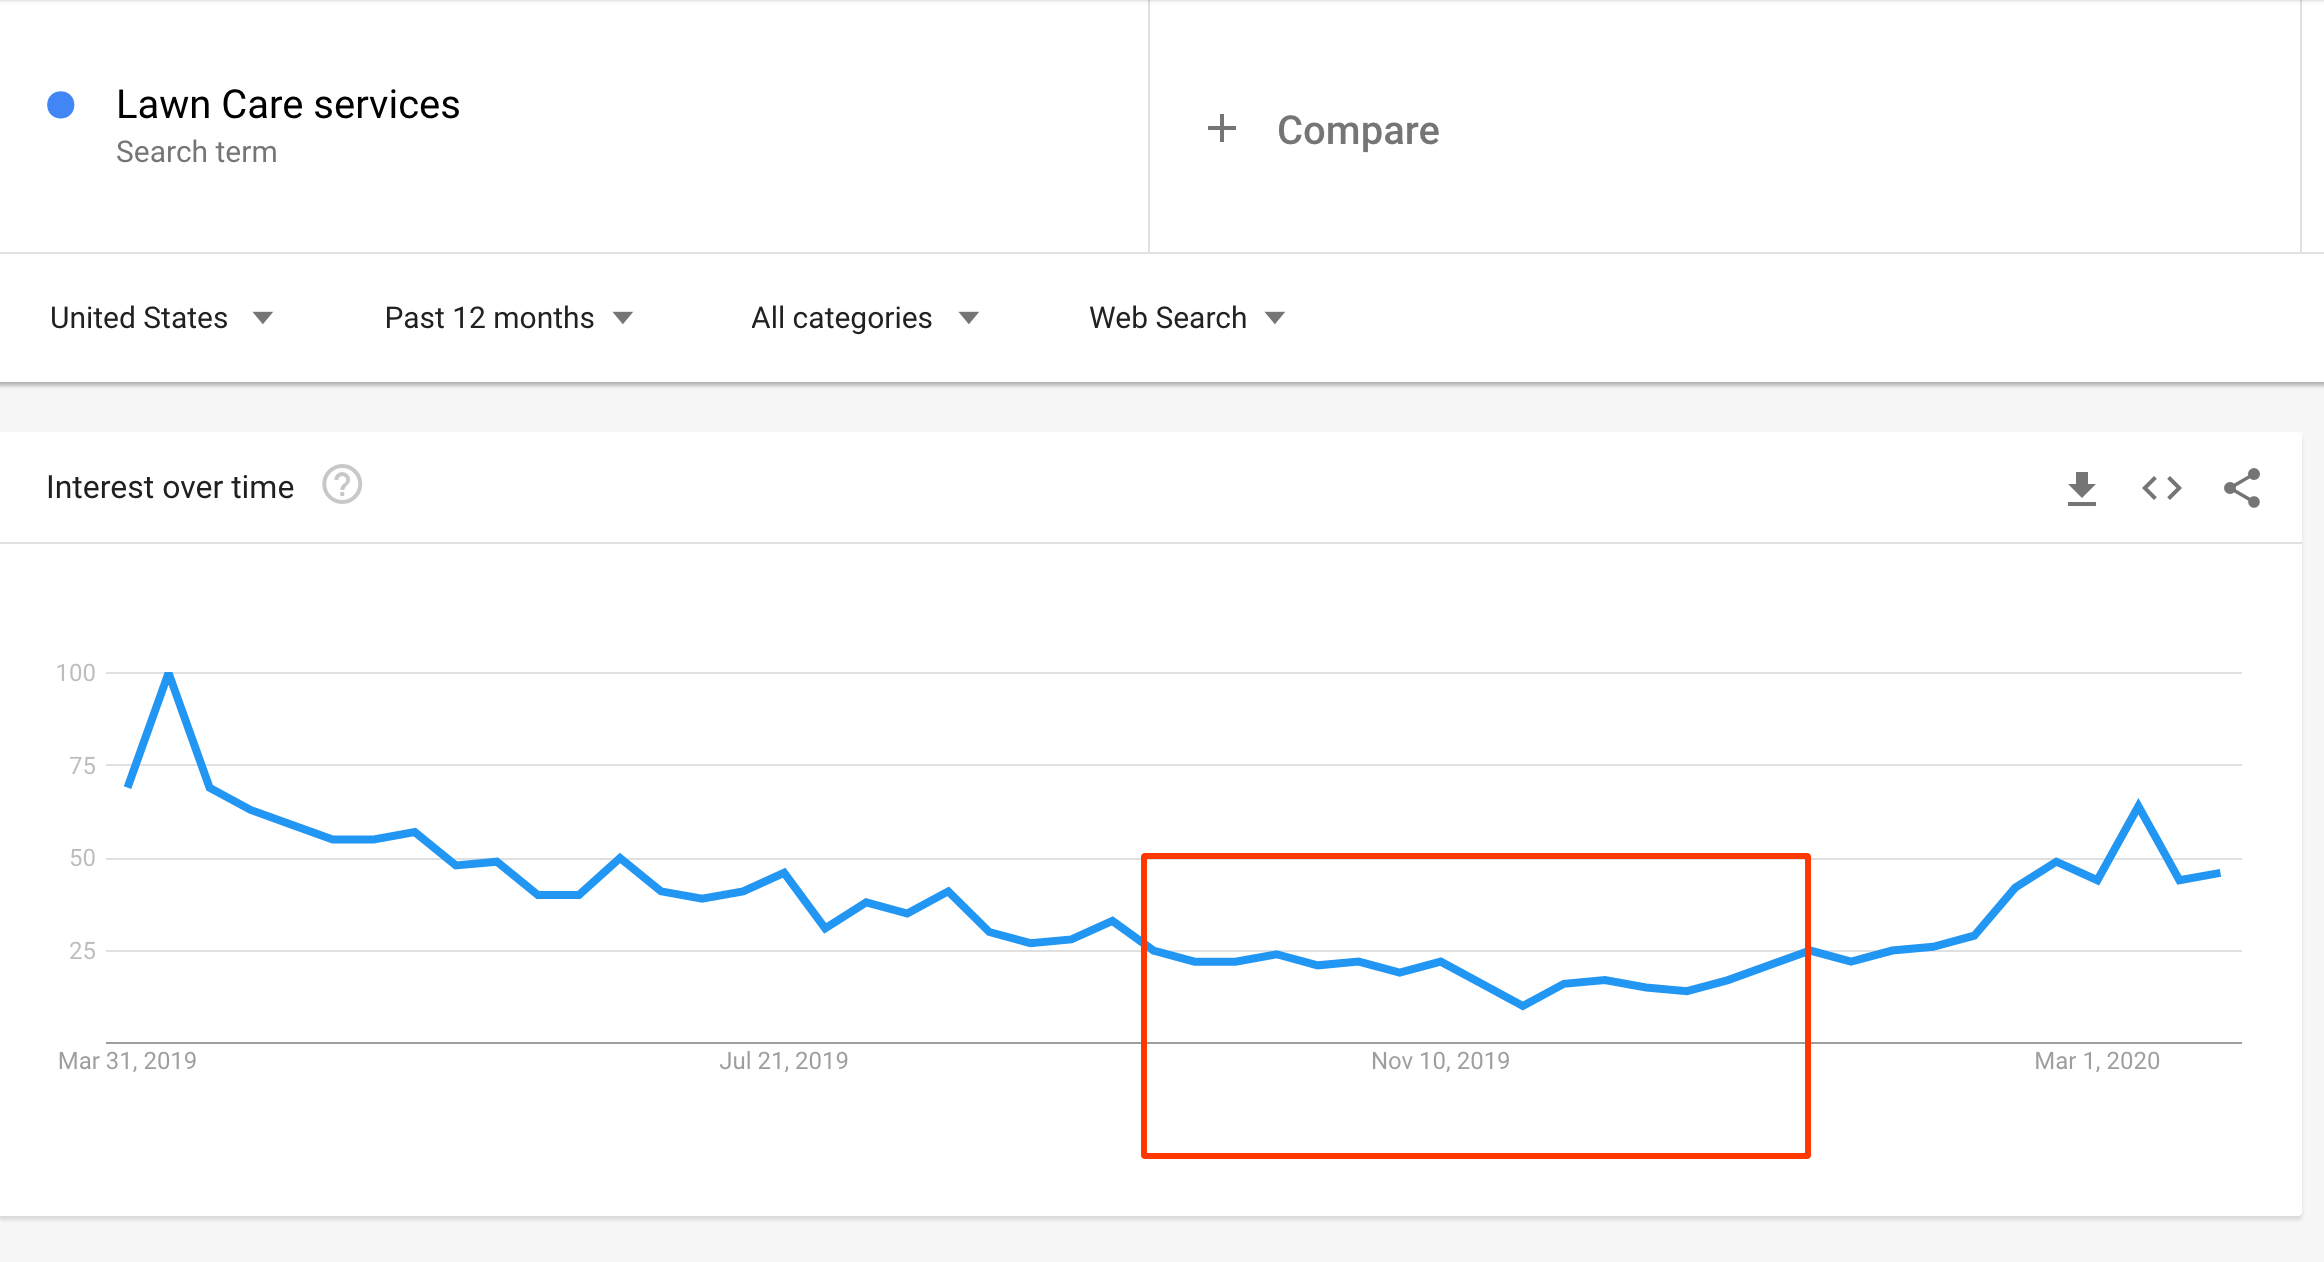Edit the Lawn Care services search term
Viewport: 2324px width, 1262px height.
[288, 104]
